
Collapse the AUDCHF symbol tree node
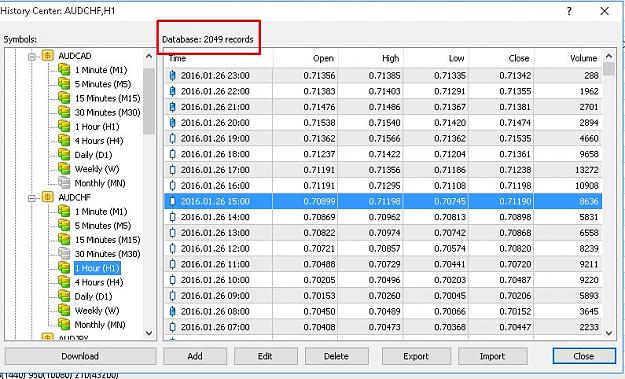point(31,198)
